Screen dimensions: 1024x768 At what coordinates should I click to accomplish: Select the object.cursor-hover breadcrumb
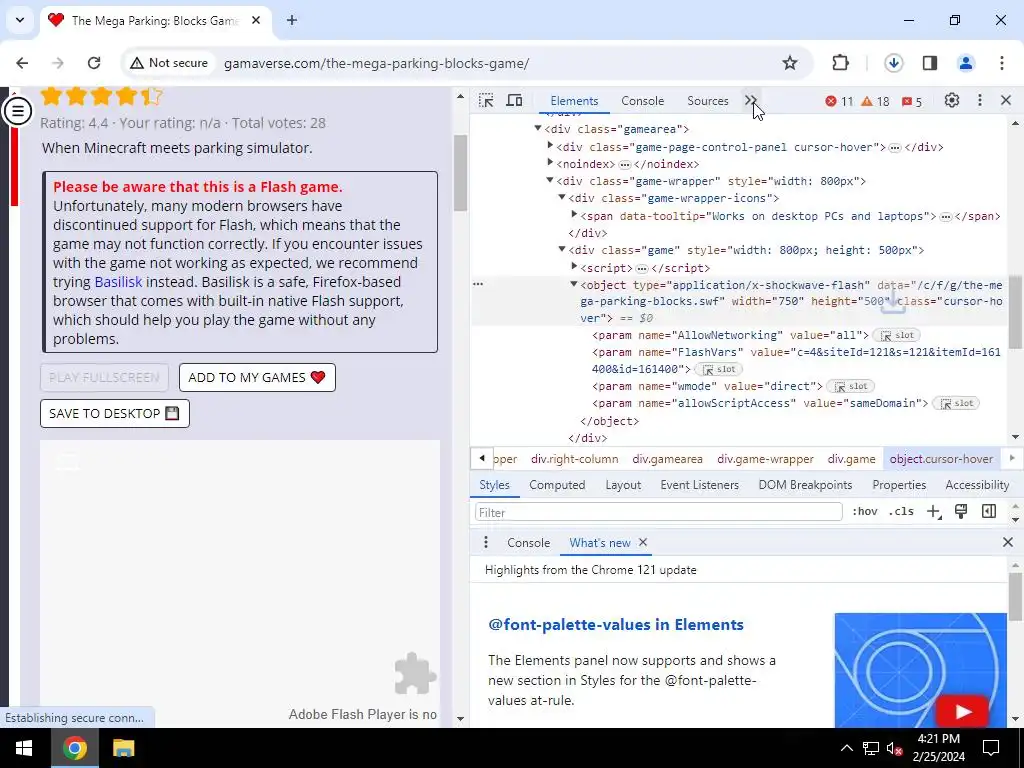point(941,459)
